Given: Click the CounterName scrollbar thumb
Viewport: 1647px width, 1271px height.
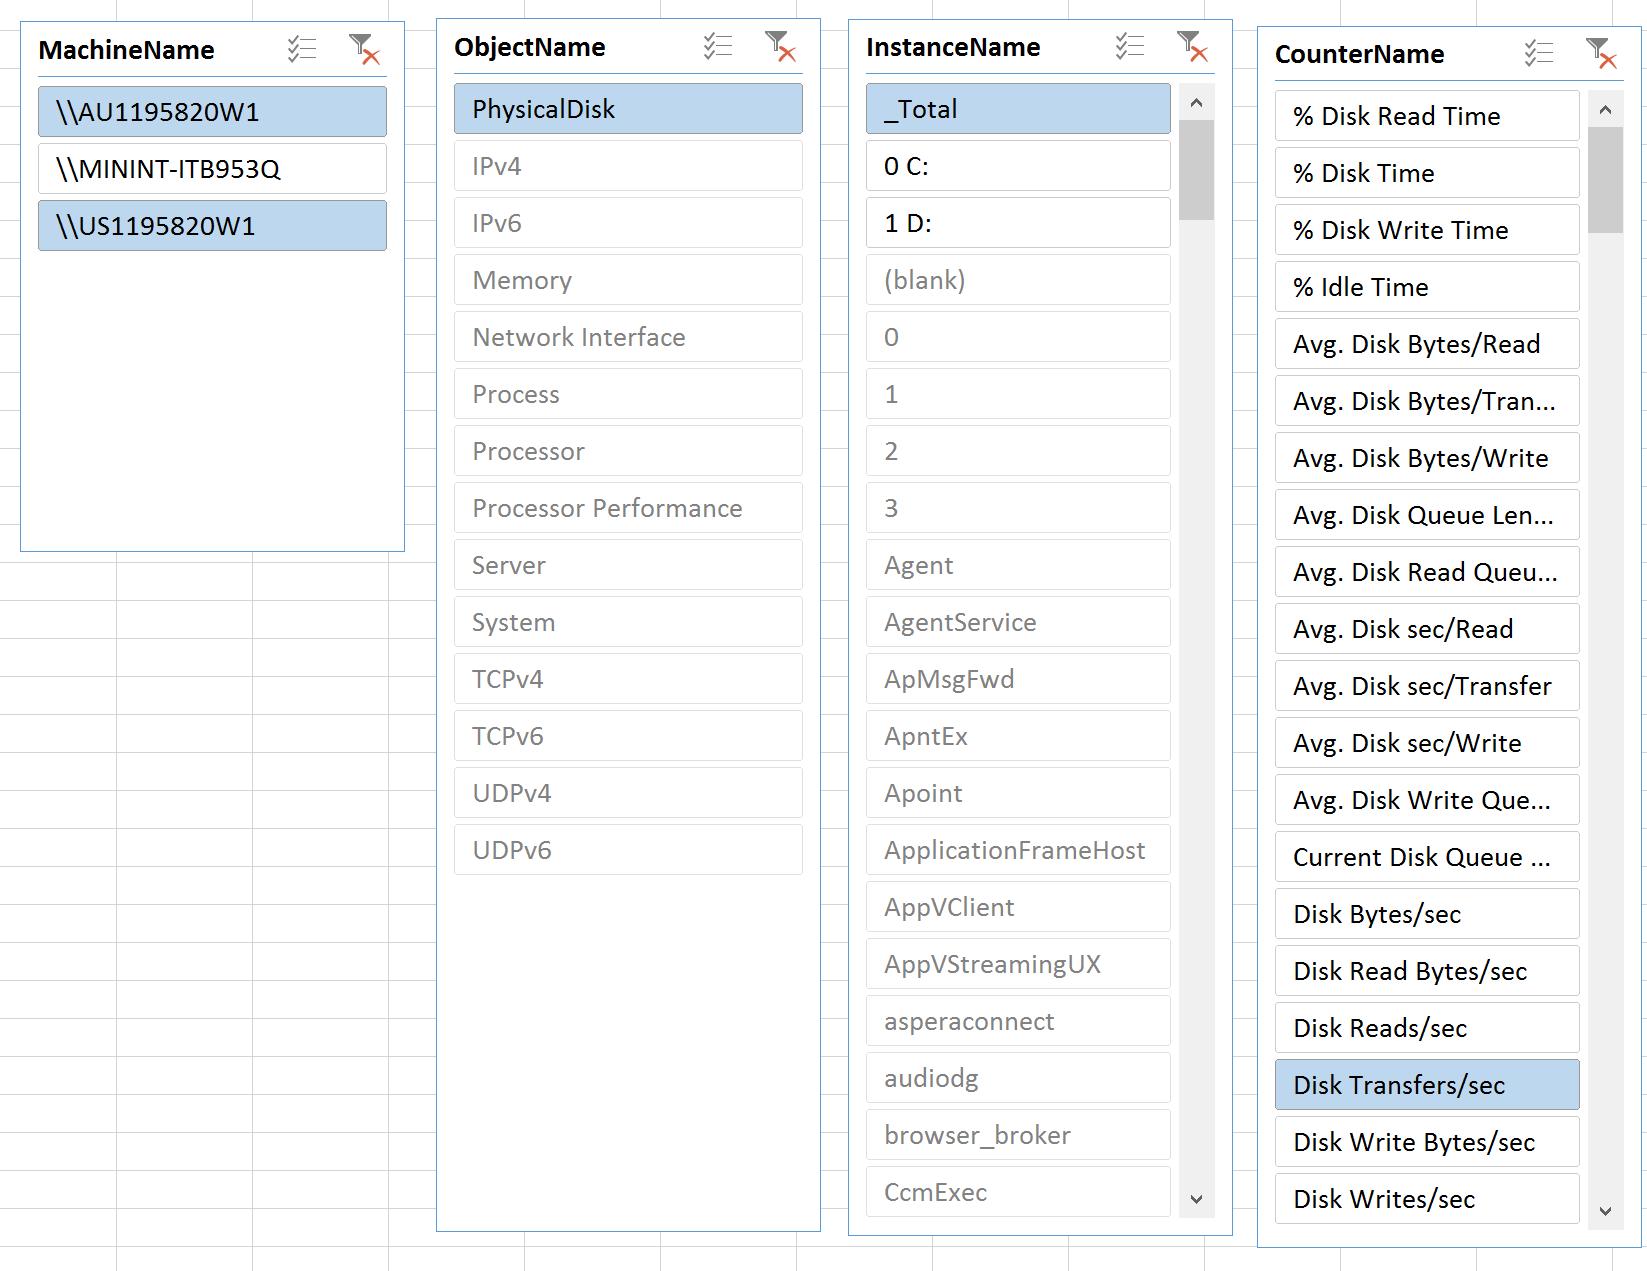Looking at the screenshot, I should point(1605,180).
